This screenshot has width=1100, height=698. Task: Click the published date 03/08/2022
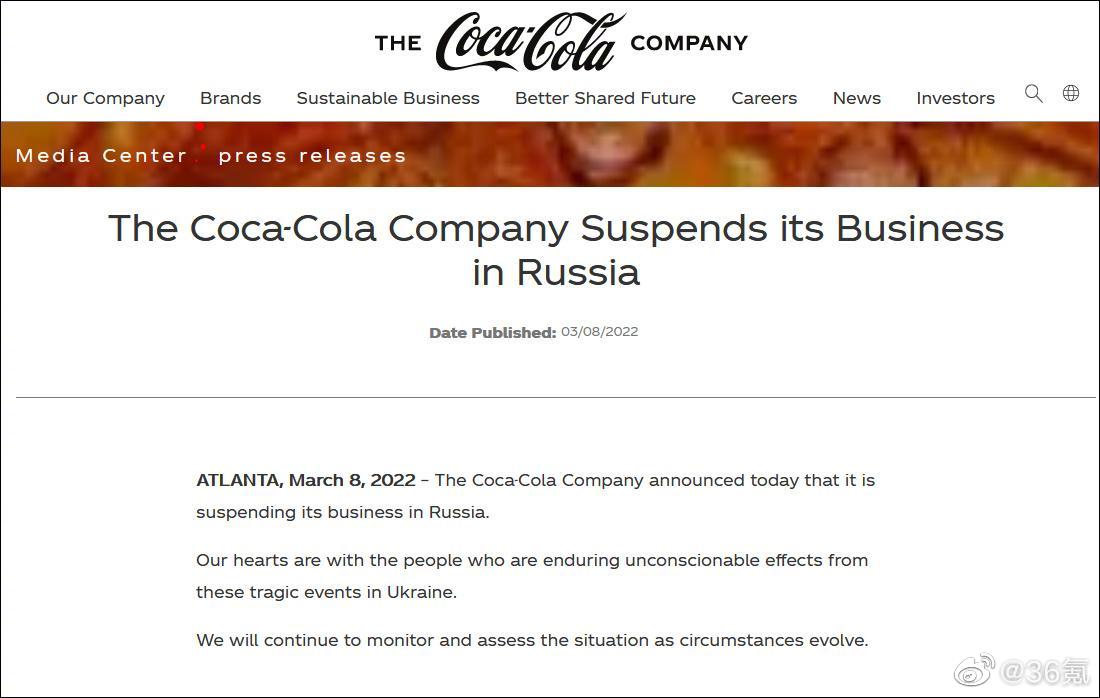[599, 332]
